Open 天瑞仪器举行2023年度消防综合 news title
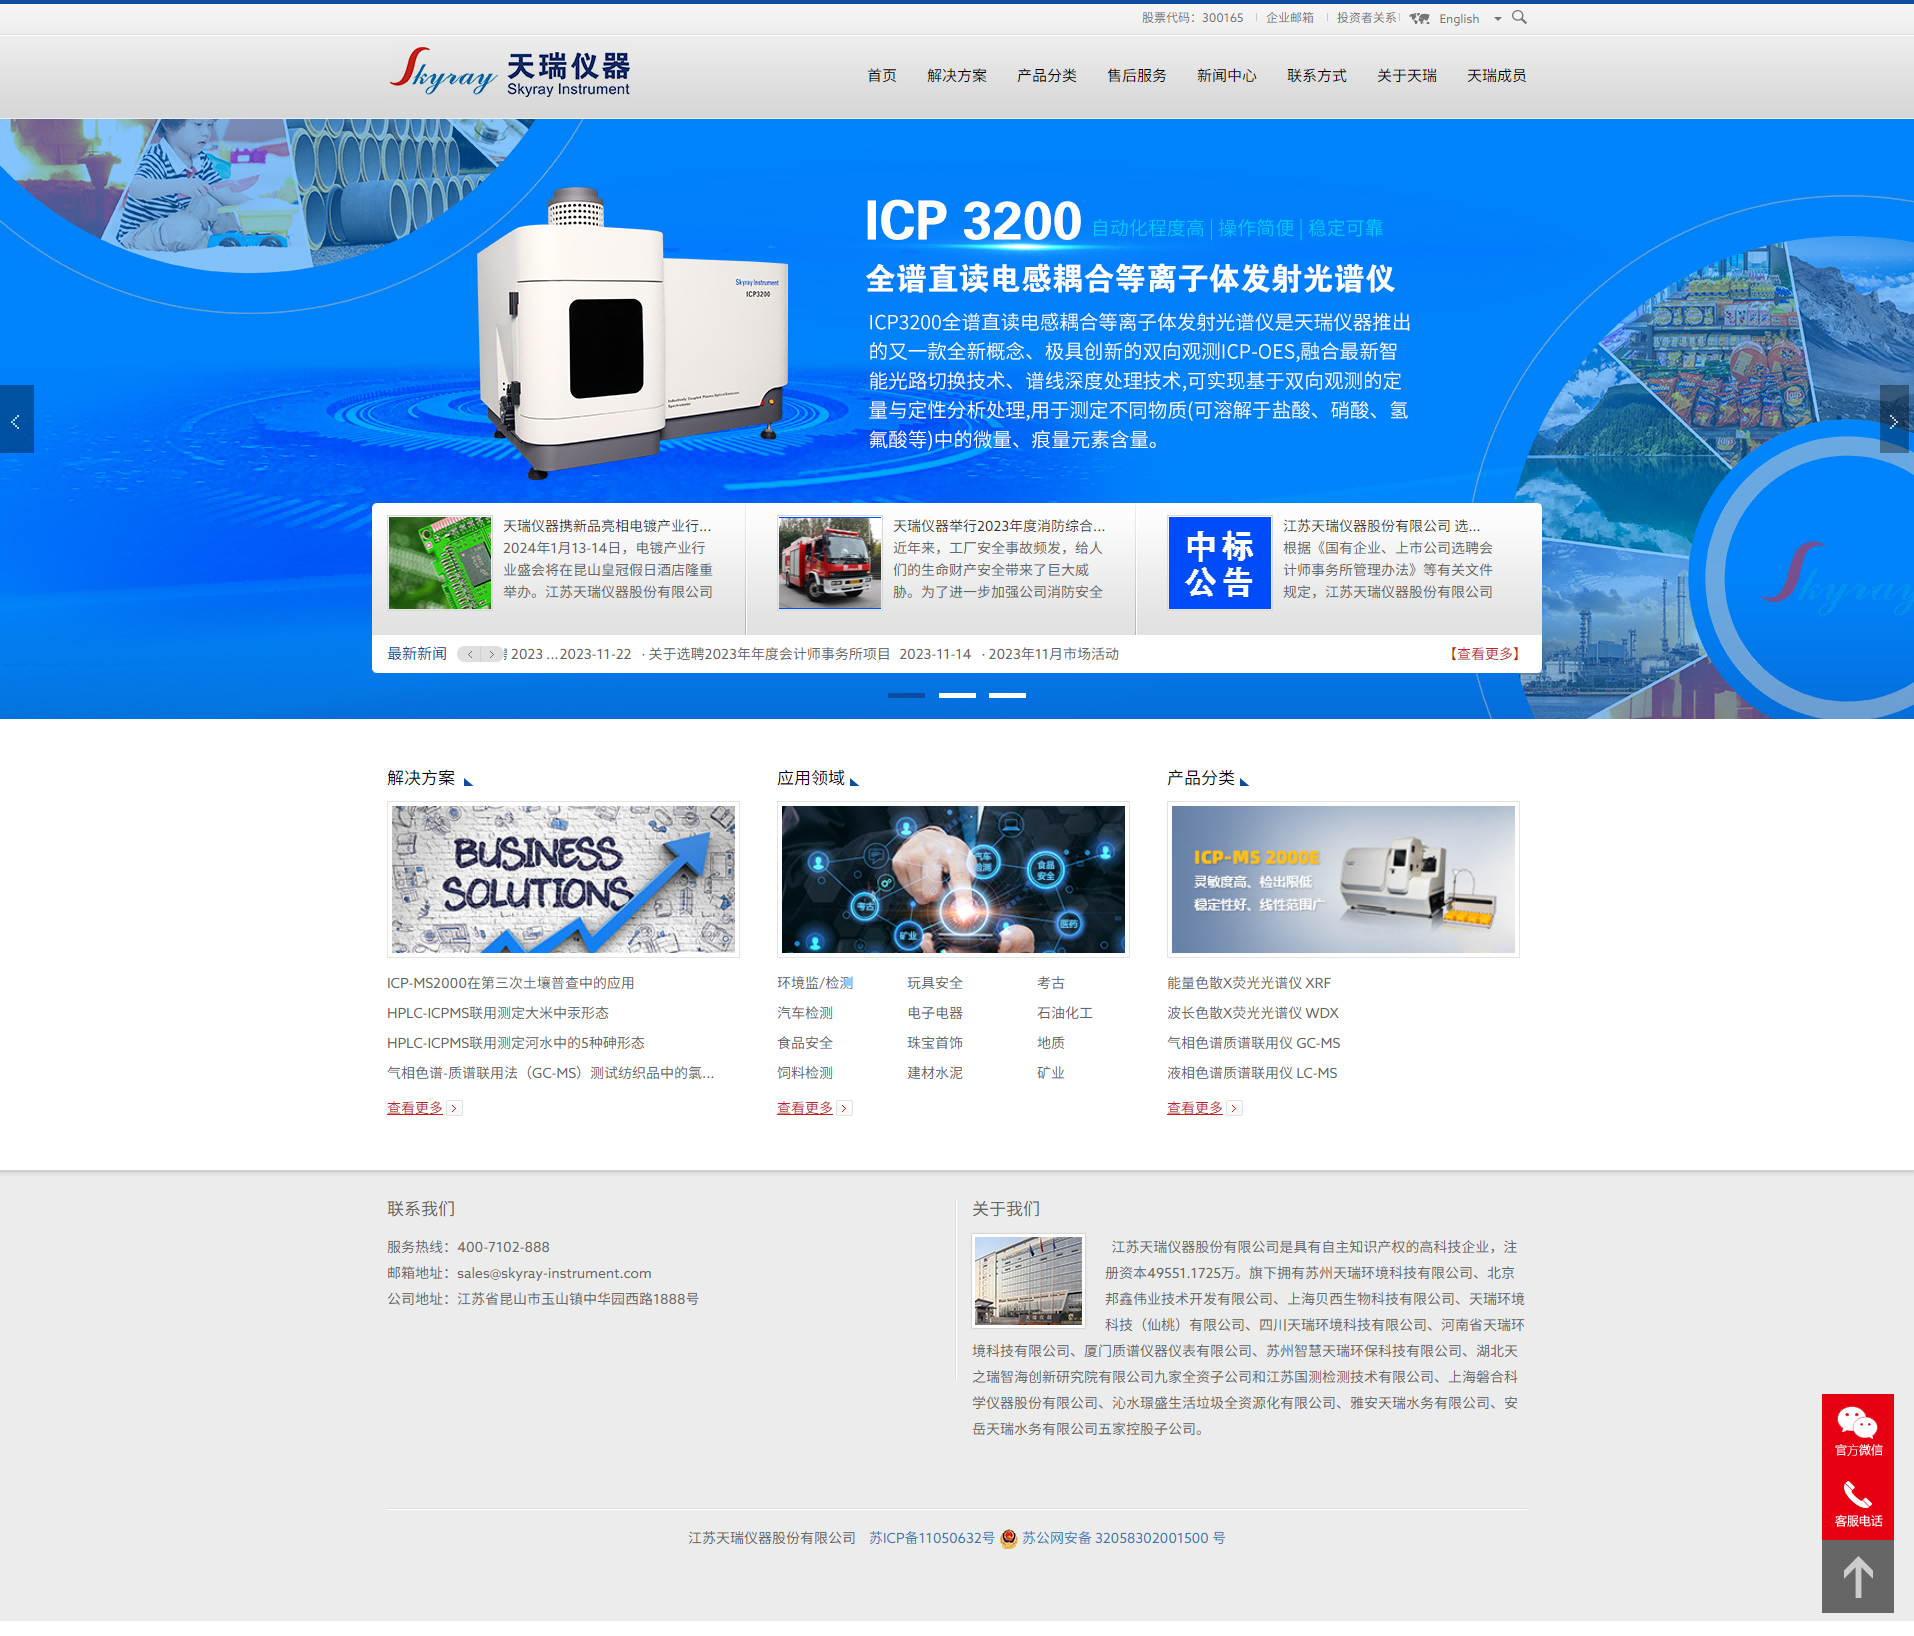The width and height of the screenshot is (1914, 1636). (999, 526)
